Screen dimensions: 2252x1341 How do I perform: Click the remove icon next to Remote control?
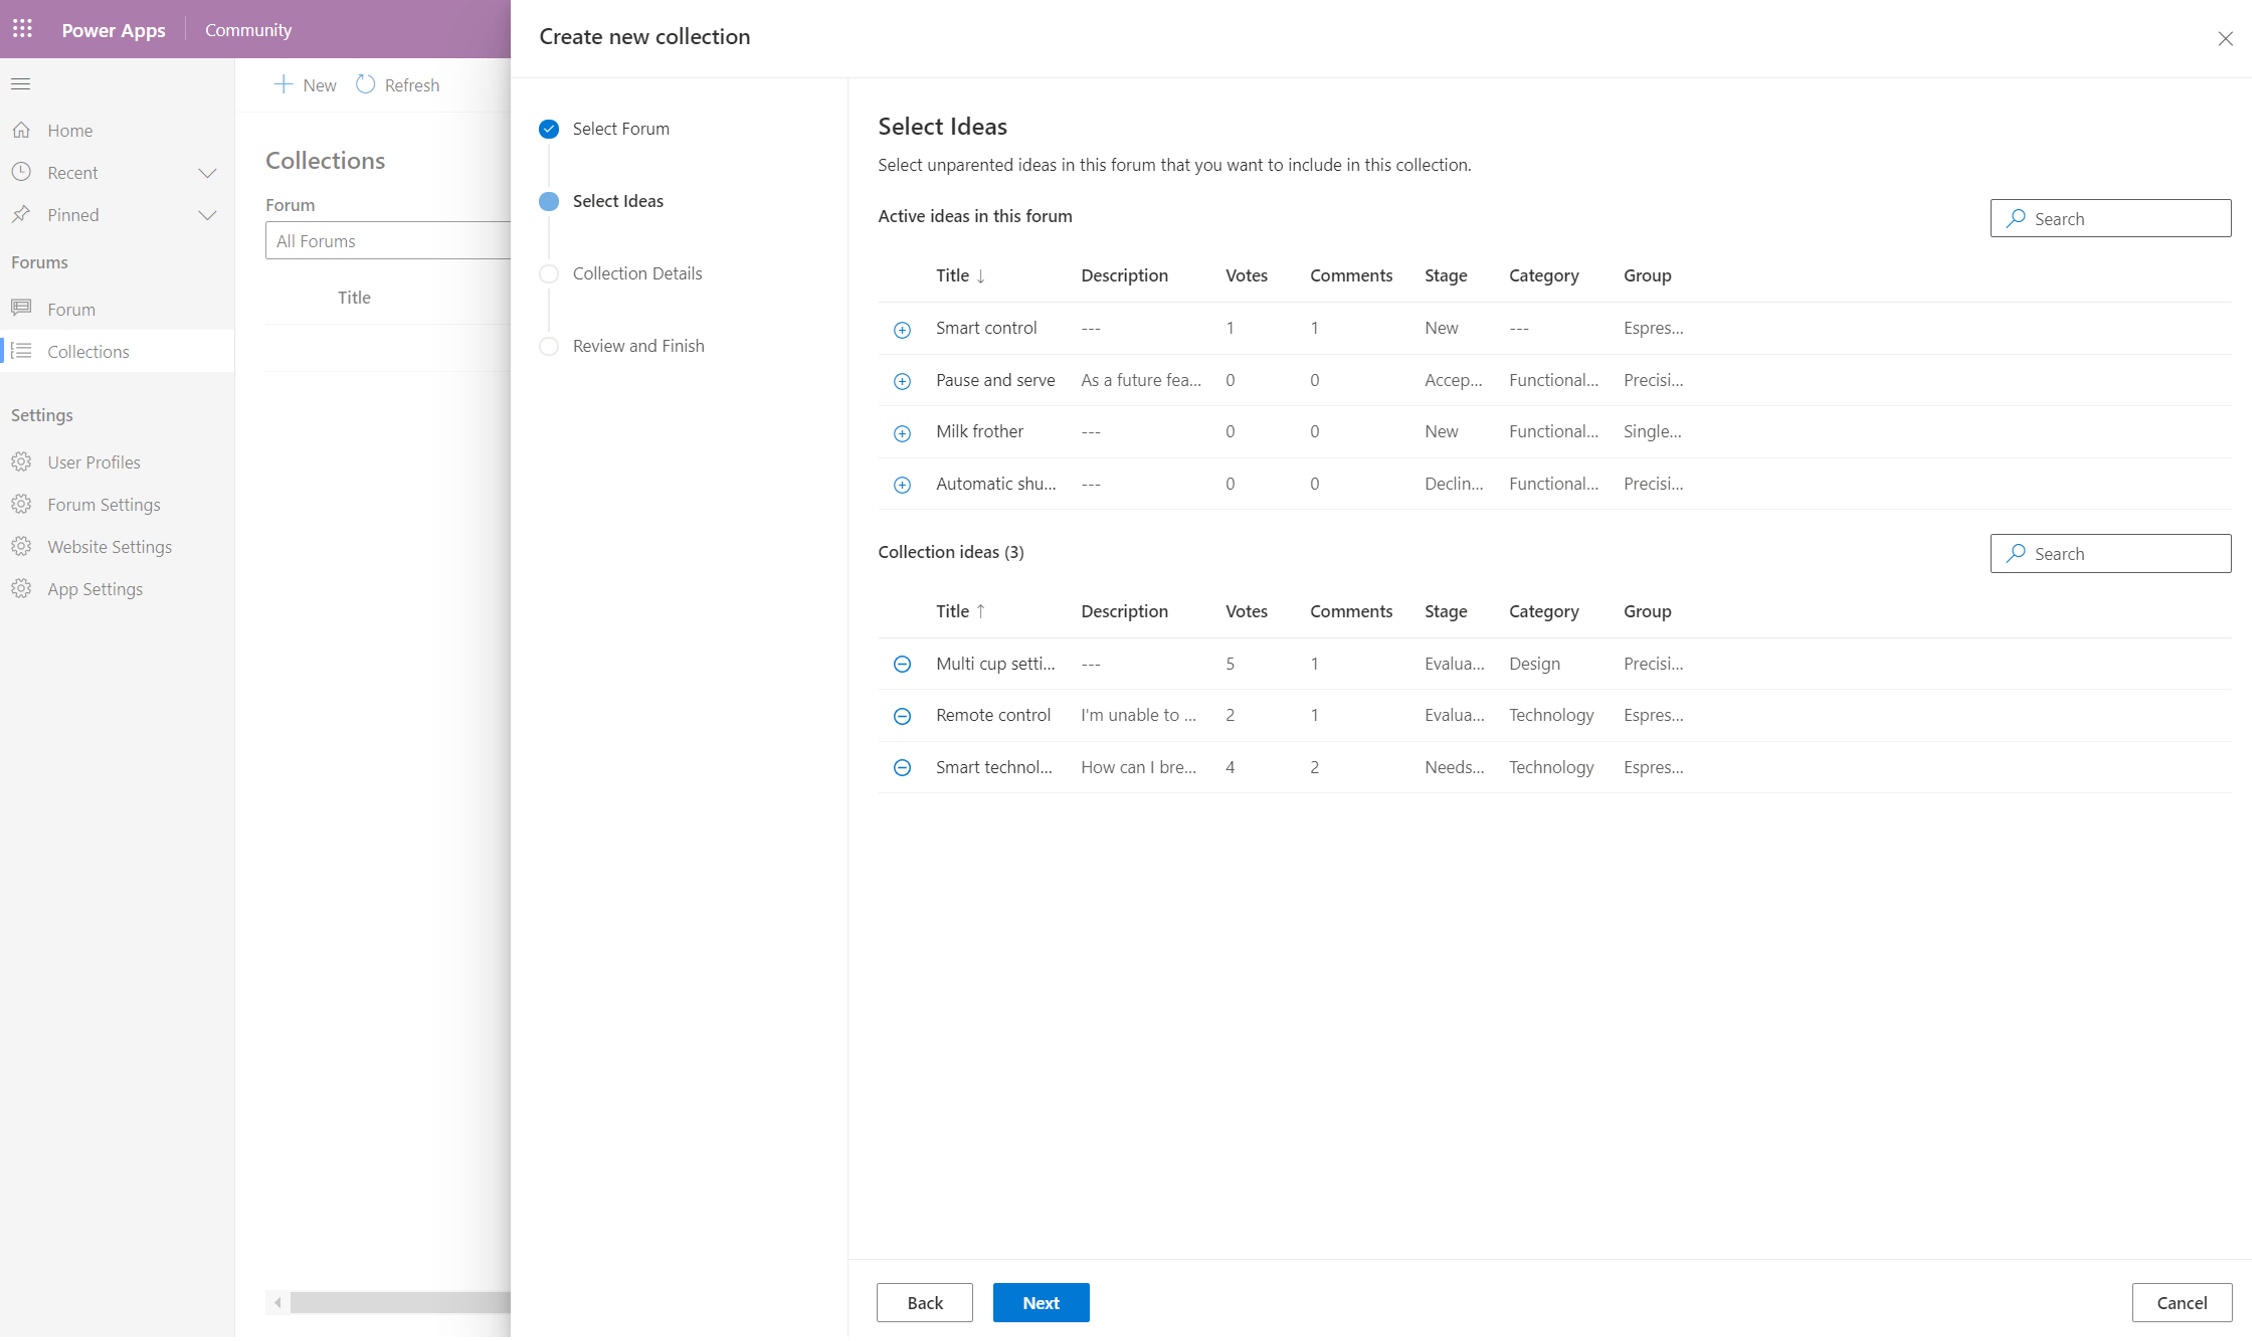[903, 715]
